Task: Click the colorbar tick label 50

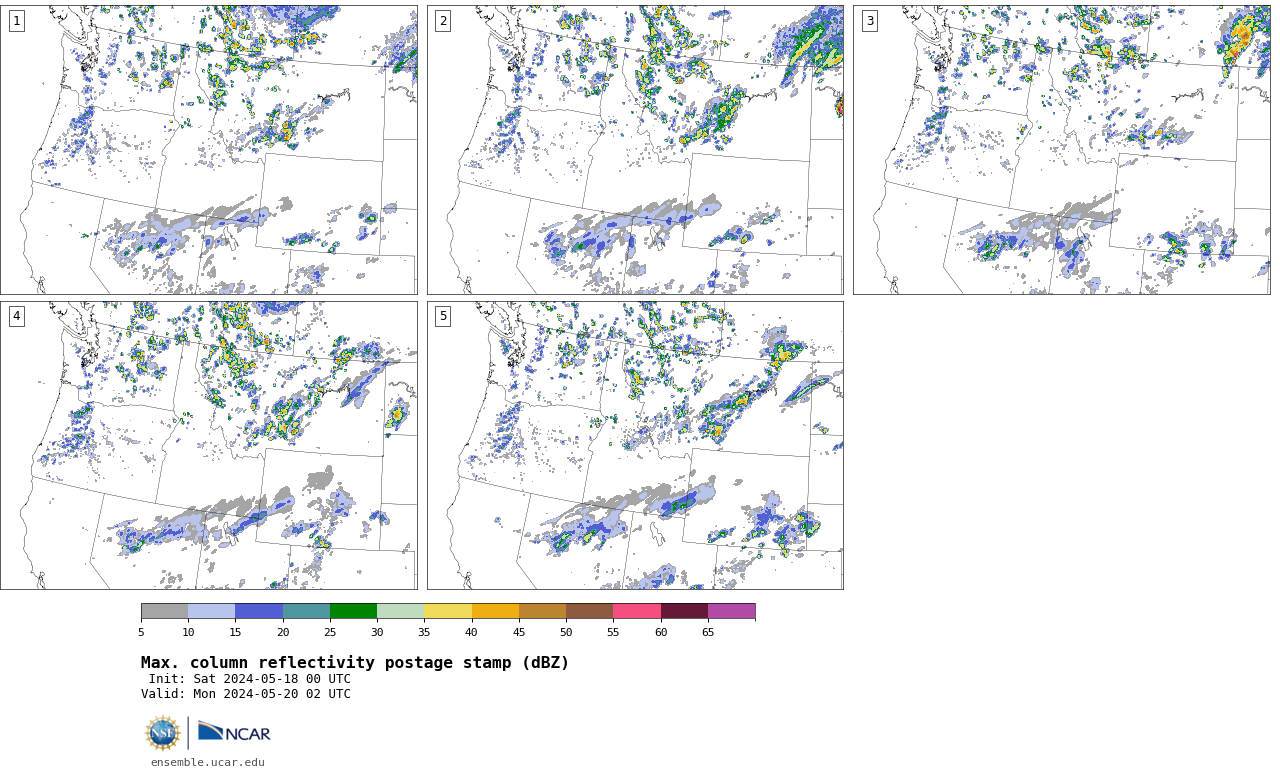Action: [566, 632]
